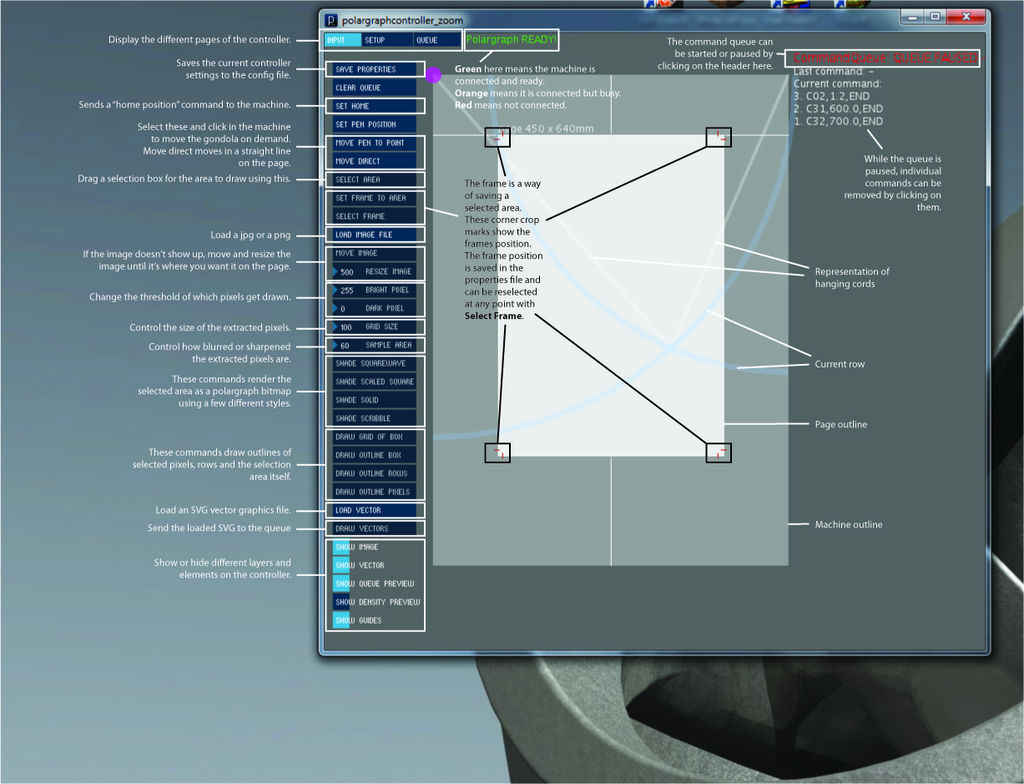This screenshot has height=784, width=1024.
Task: Click the SAVE PROPERTIES button
Action: pos(374,69)
